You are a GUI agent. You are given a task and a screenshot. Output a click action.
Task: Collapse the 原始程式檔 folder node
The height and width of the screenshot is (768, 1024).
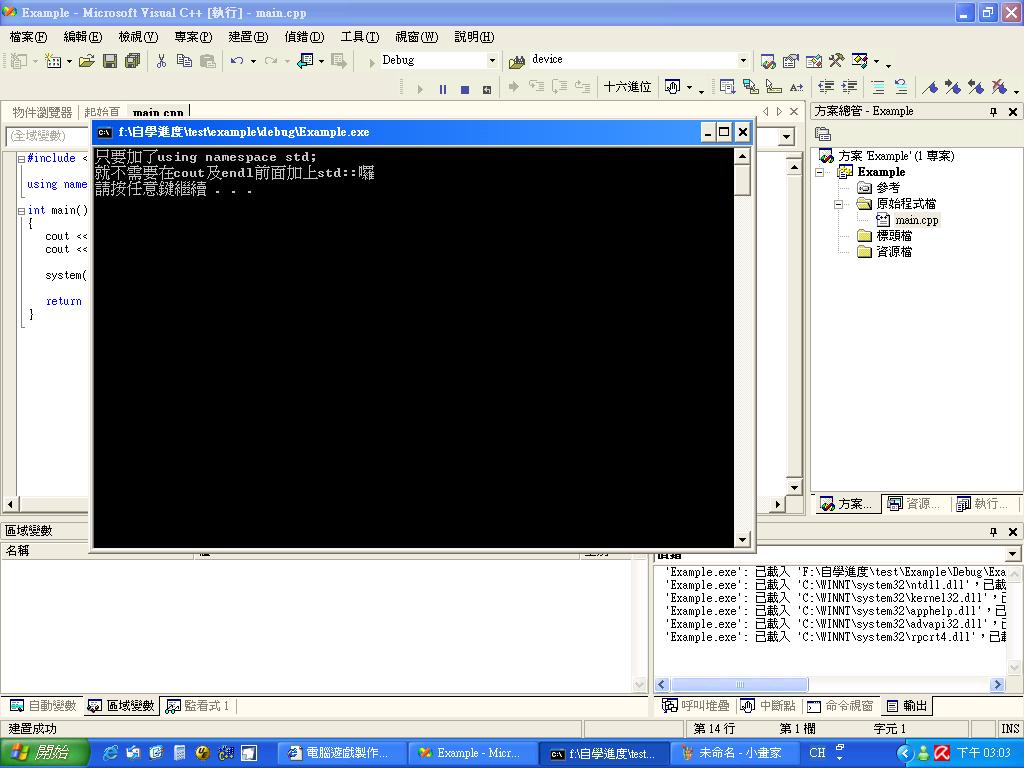tap(839, 204)
